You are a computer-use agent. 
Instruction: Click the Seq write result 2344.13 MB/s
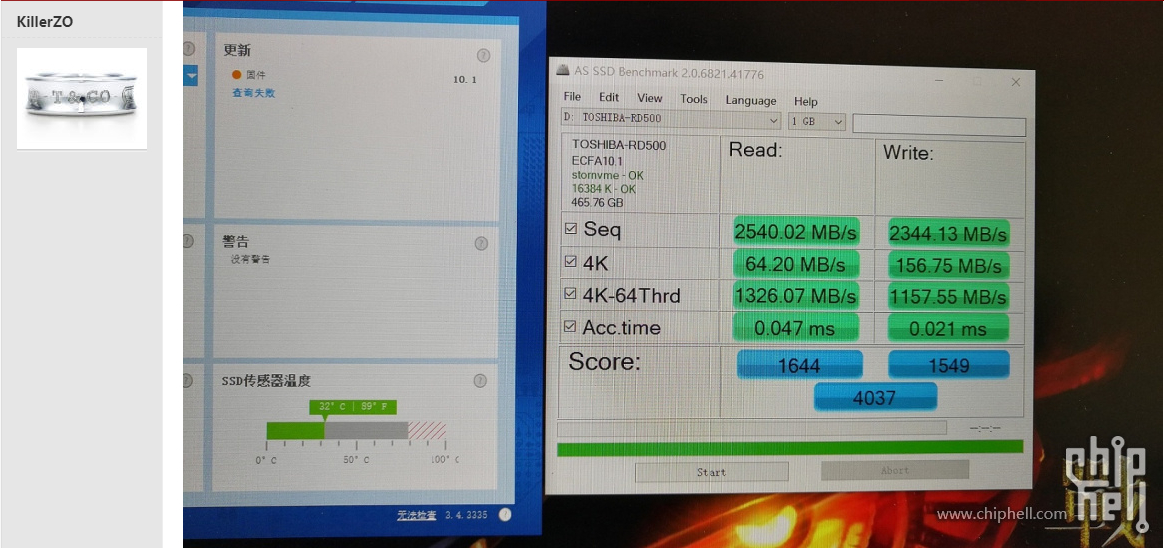tap(948, 234)
